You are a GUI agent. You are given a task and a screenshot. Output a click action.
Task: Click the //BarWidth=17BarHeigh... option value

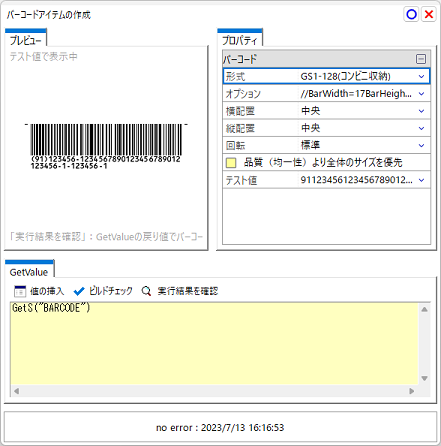356,94
